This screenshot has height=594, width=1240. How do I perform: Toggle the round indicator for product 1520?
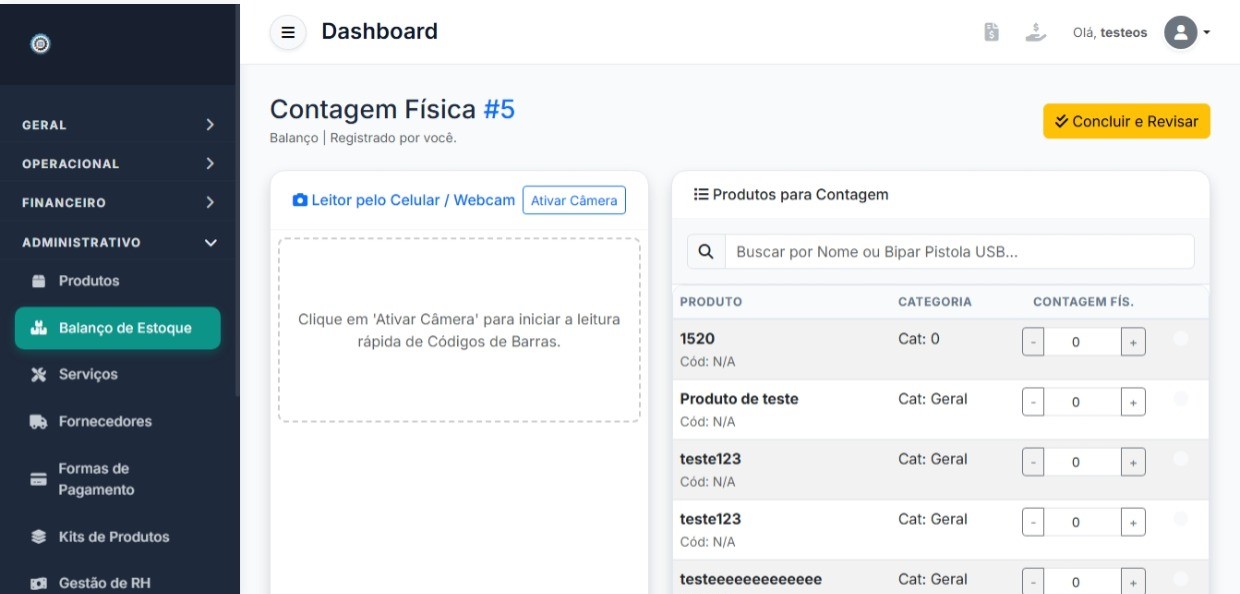(1180, 339)
